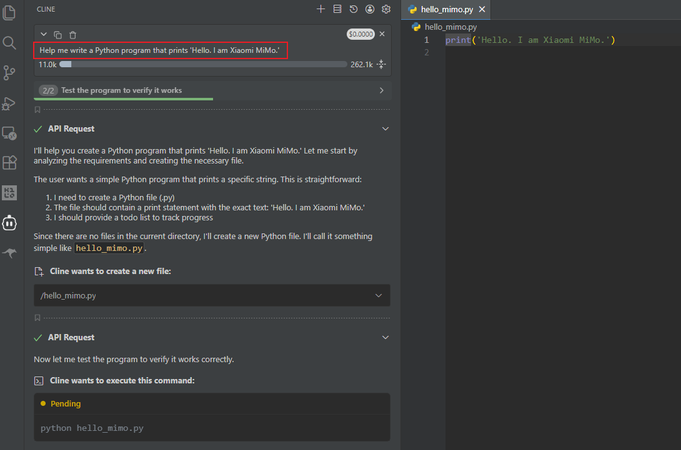This screenshot has height=450, width=681.
Task: Open Cline MCP servers icon
Action: [337, 9]
